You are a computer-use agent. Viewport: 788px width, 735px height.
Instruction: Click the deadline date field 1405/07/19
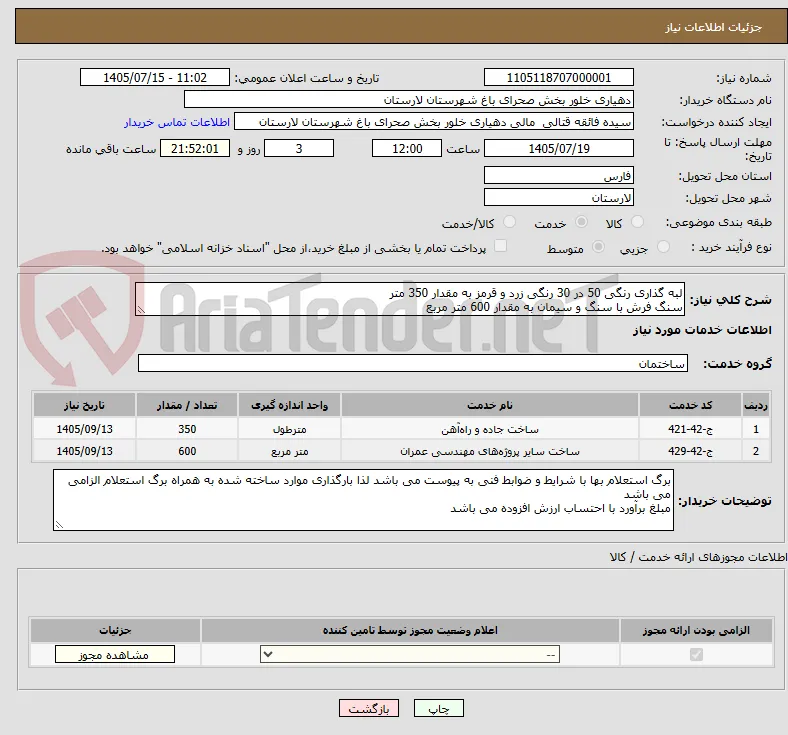[x=559, y=148]
